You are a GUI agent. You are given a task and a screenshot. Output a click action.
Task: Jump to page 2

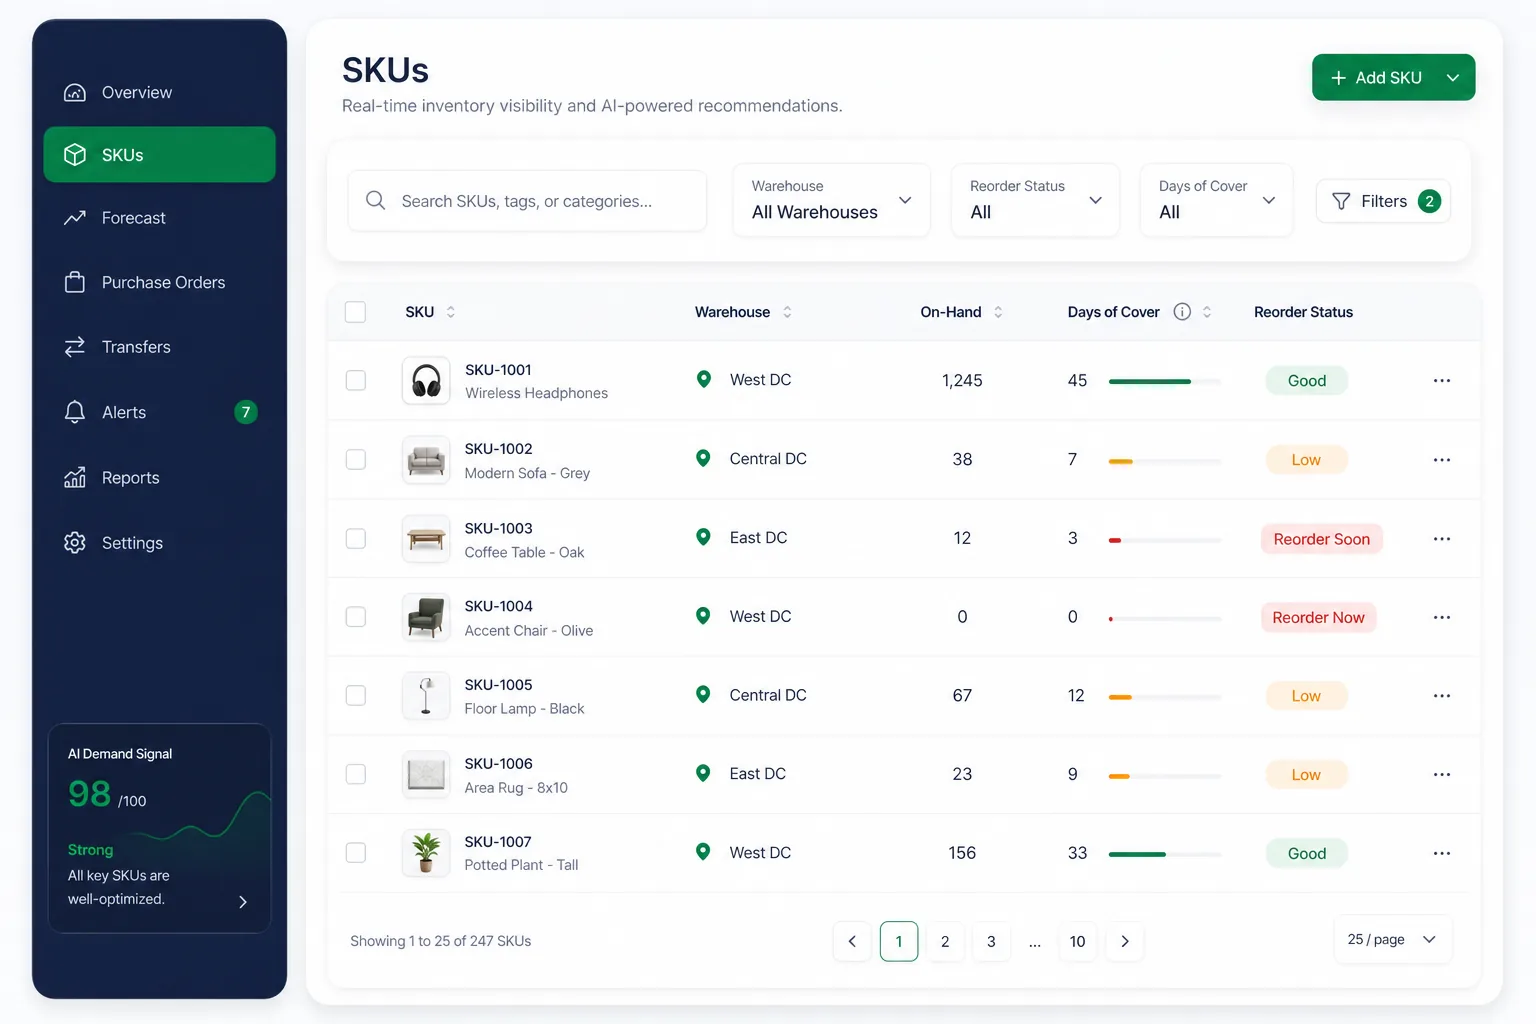point(945,941)
